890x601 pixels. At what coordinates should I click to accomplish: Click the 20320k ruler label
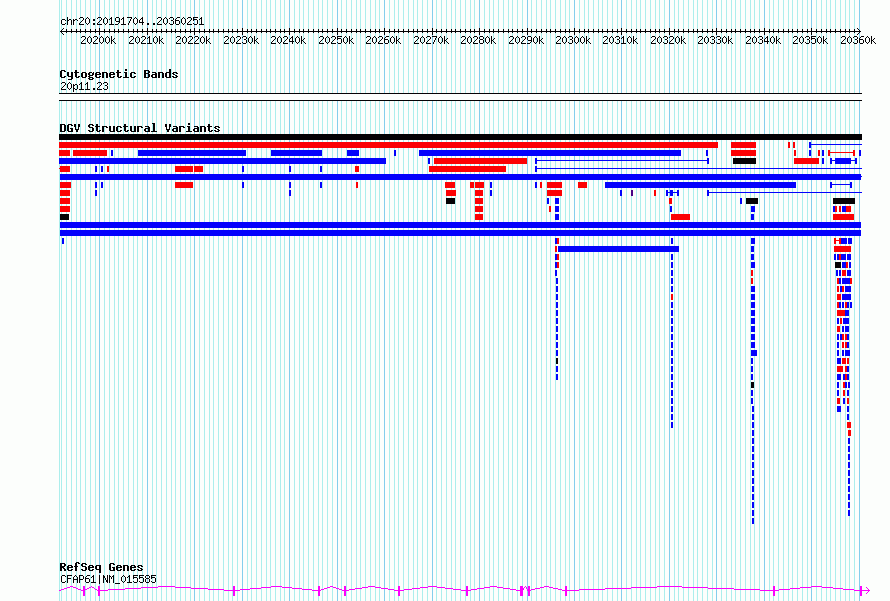(668, 40)
